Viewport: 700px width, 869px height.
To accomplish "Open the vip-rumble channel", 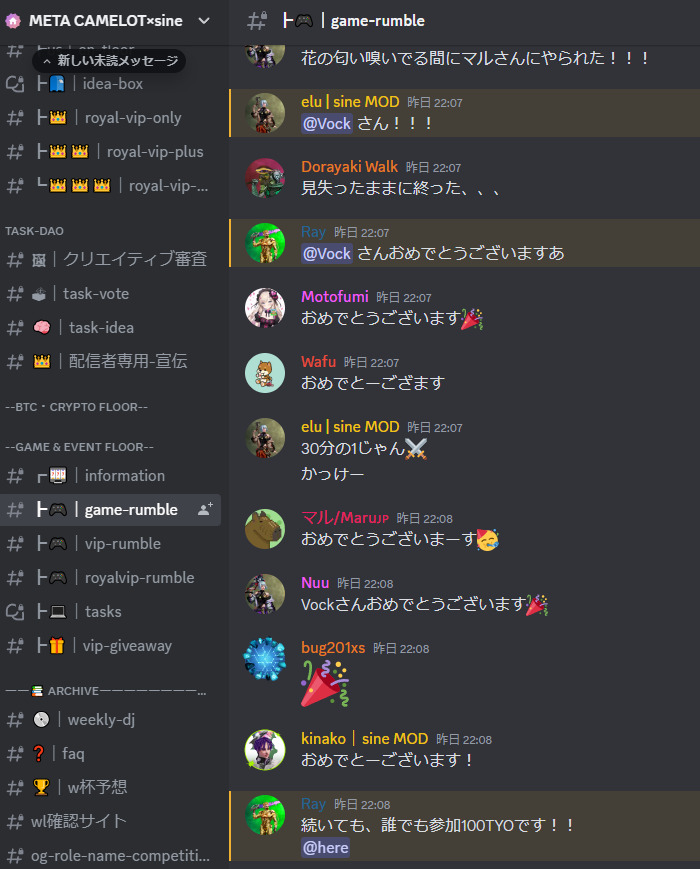I will 110,544.
